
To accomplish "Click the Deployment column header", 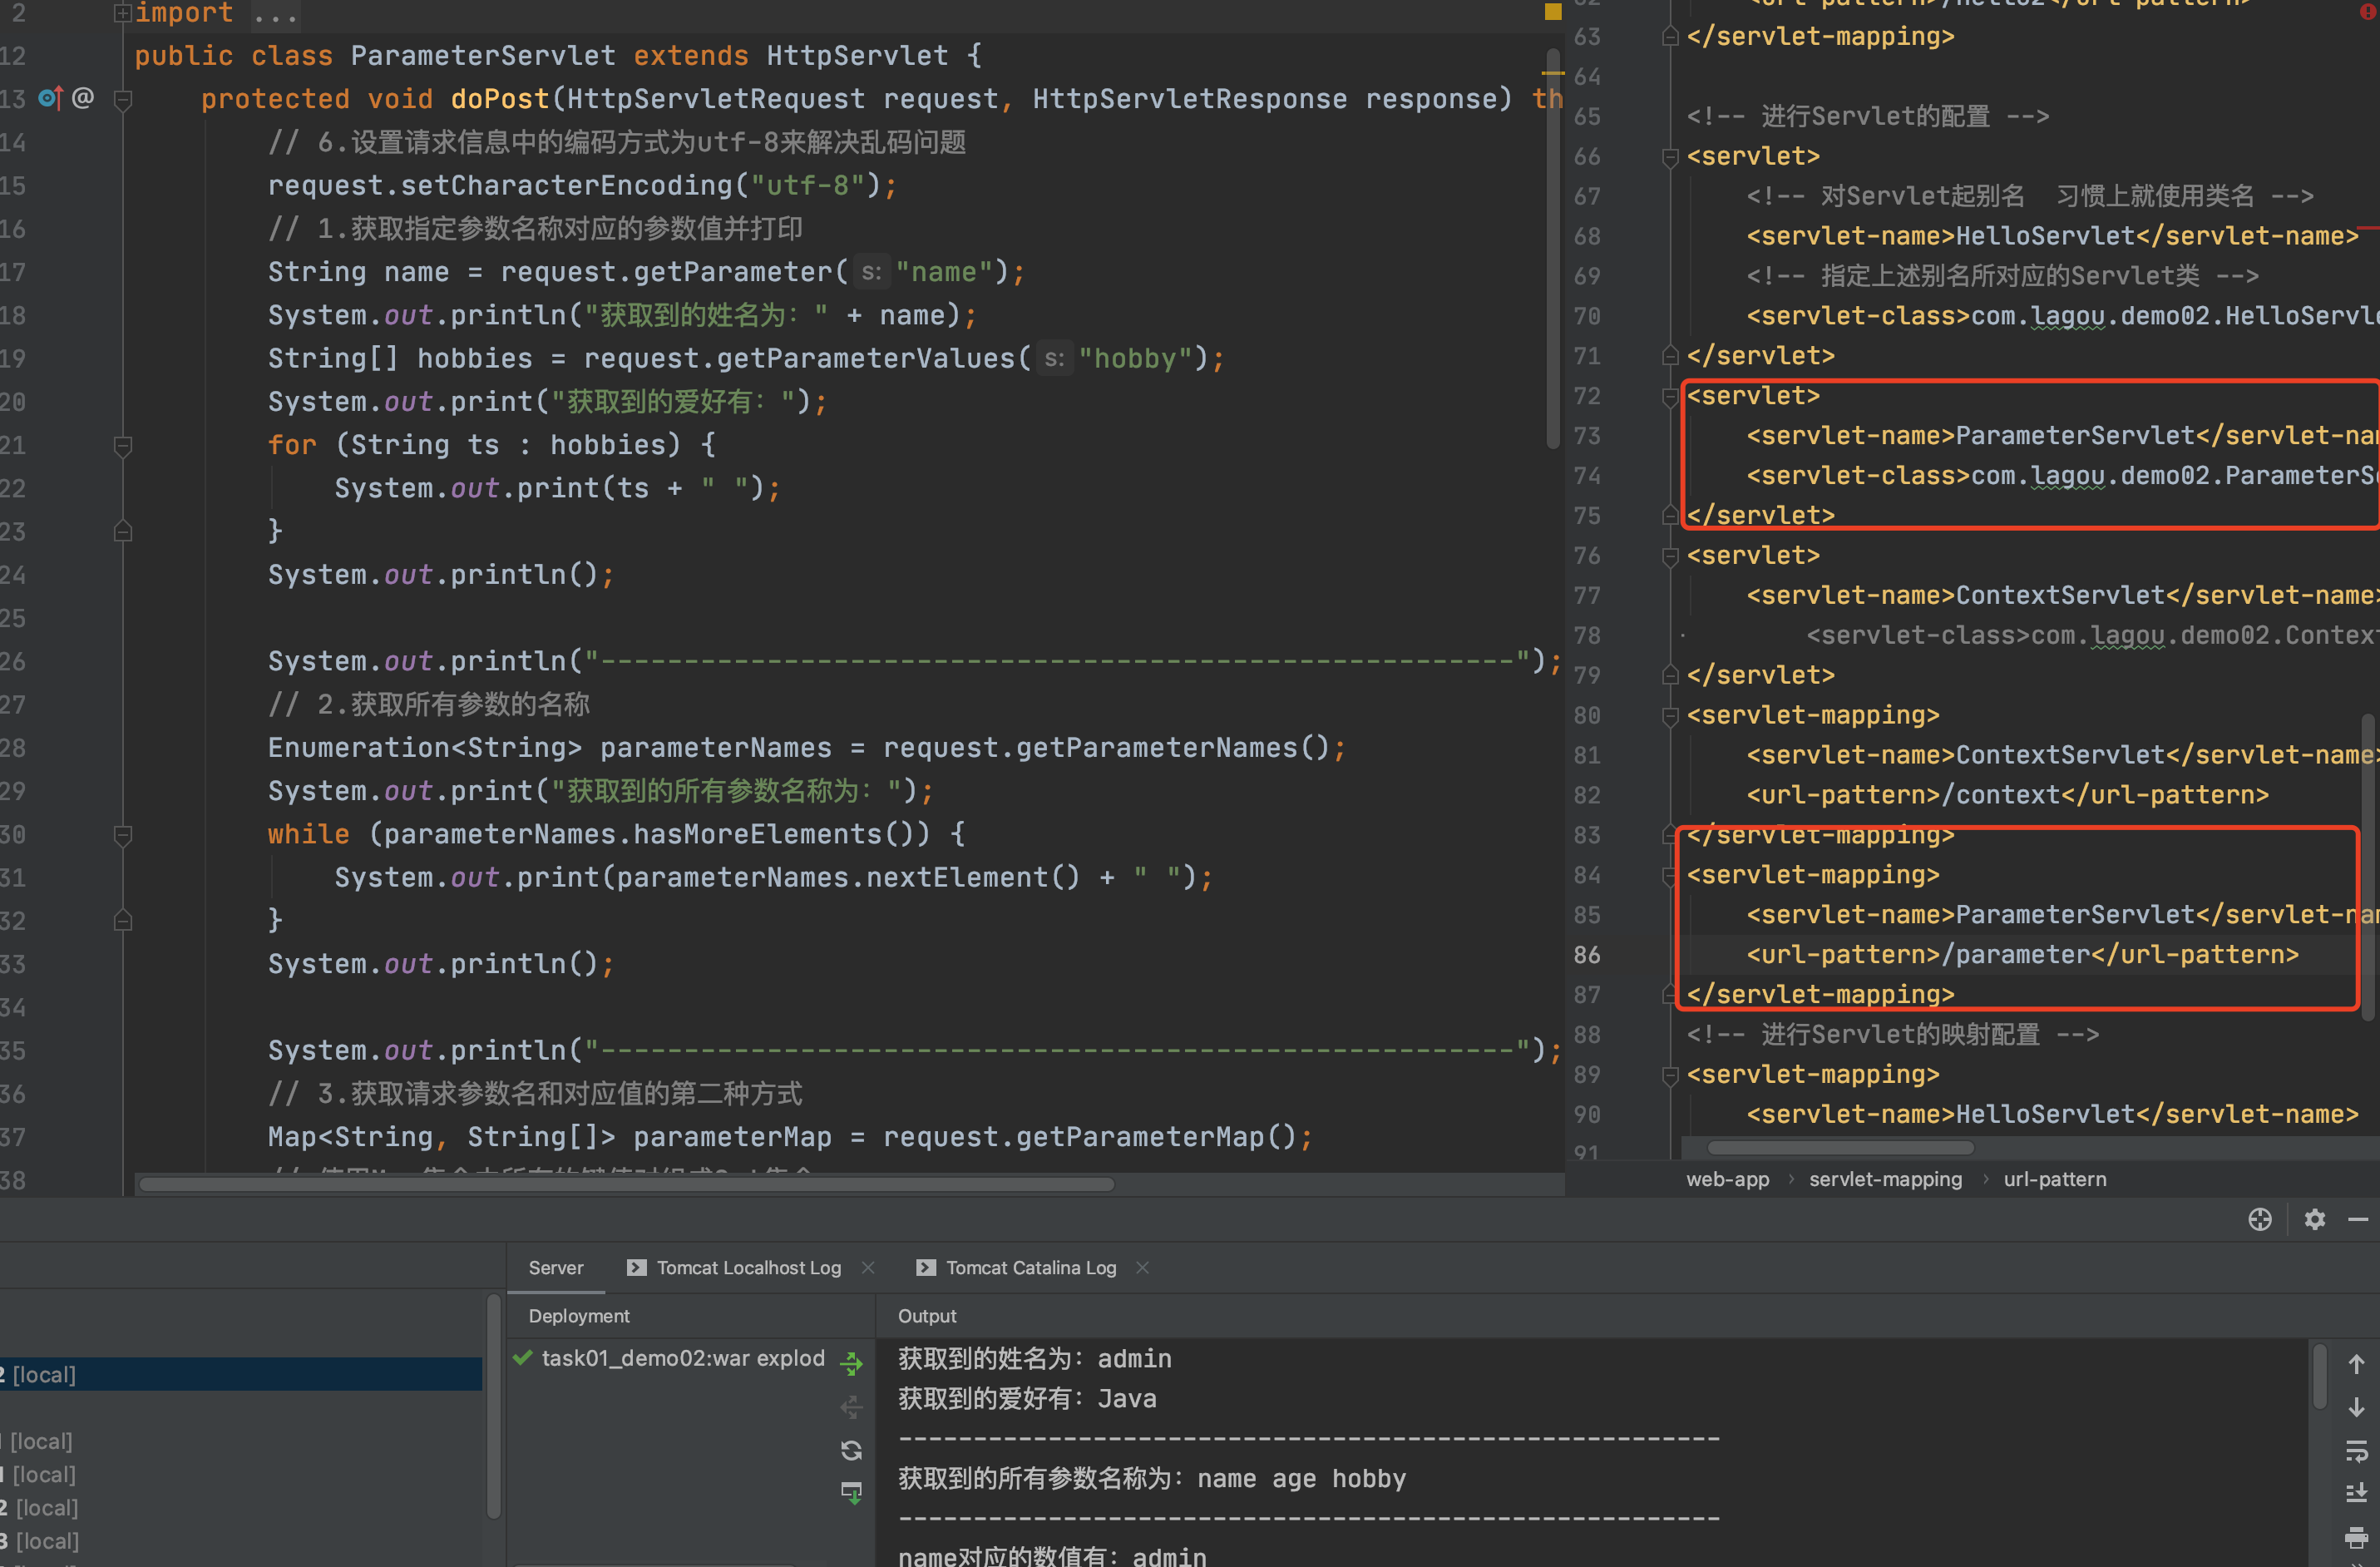I will coord(579,1316).
